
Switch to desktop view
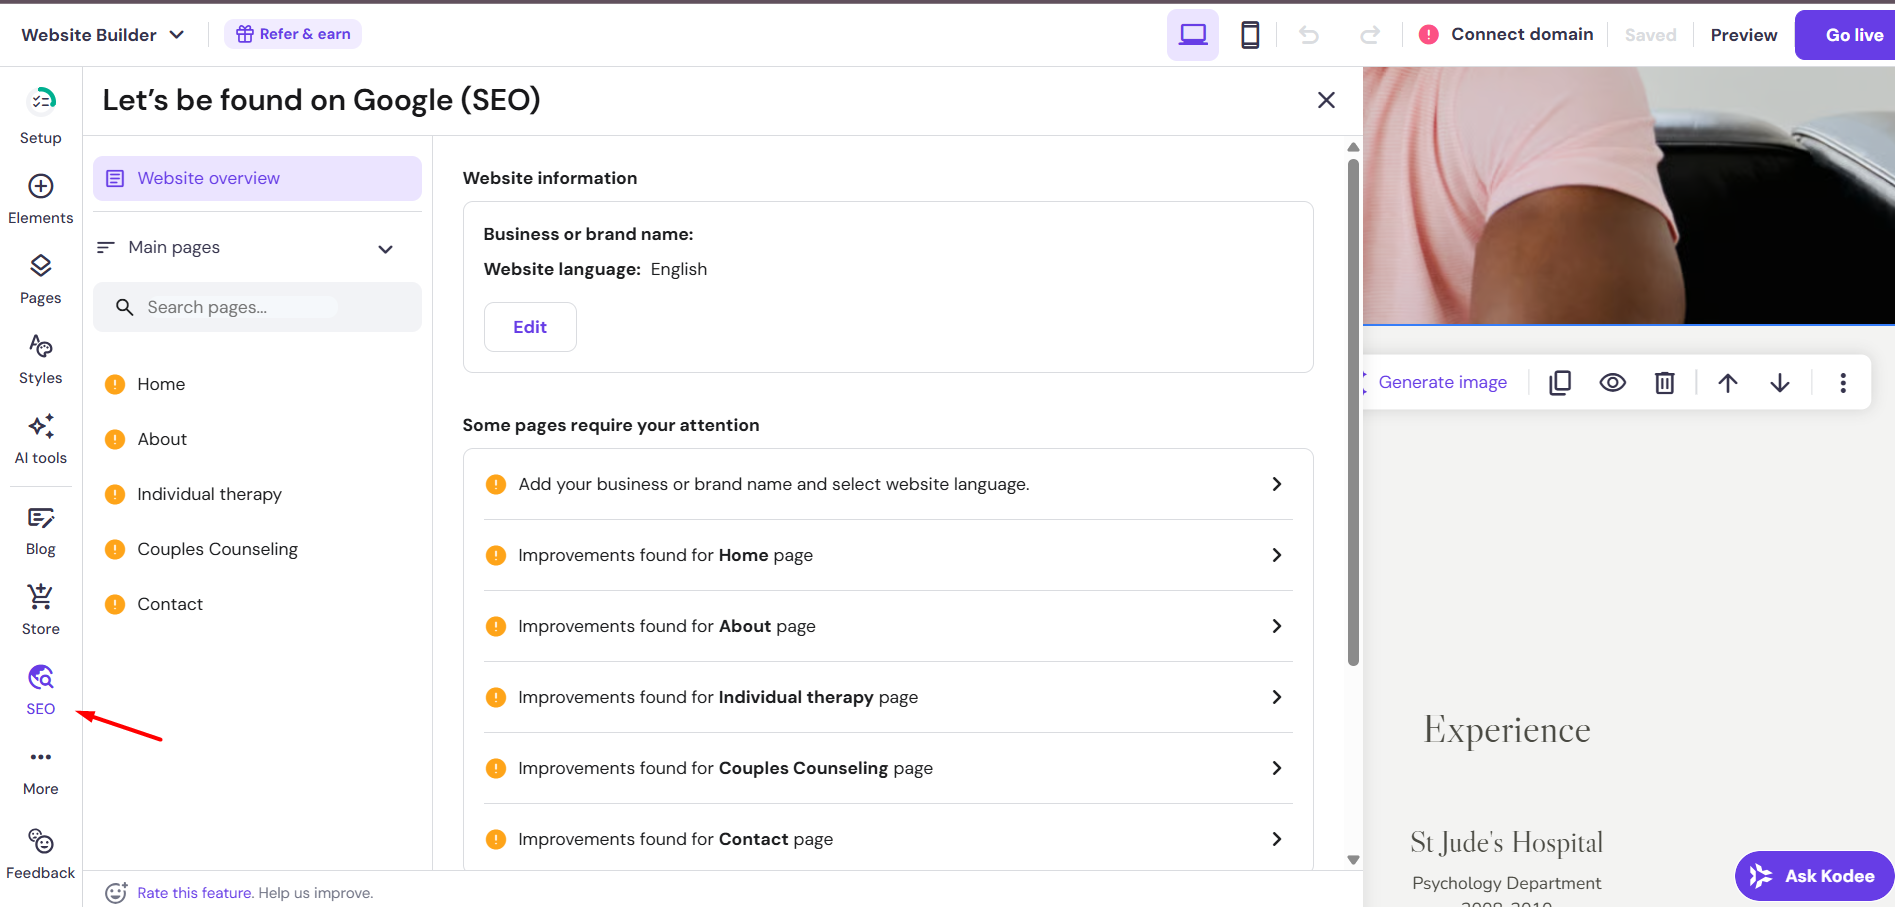[x=1193, y=35]
